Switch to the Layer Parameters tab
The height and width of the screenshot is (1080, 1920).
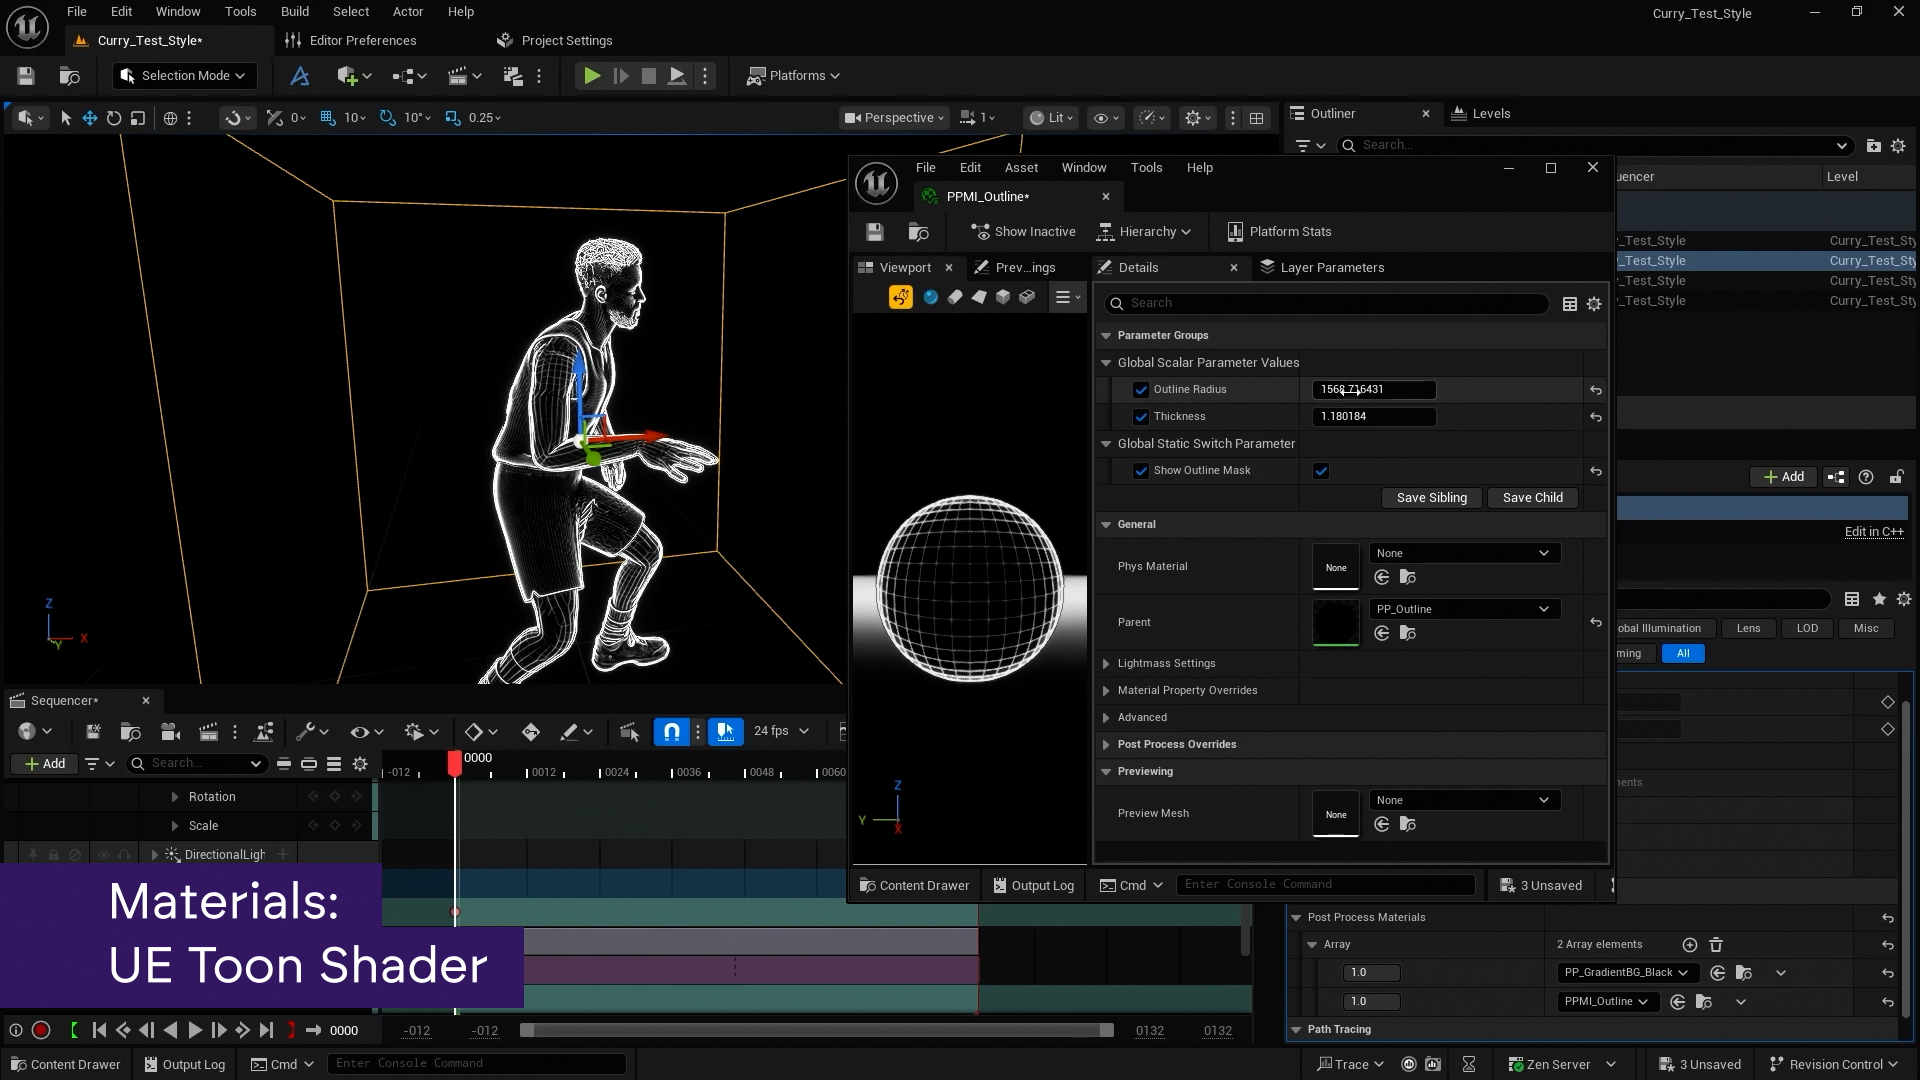(1322, 268)
